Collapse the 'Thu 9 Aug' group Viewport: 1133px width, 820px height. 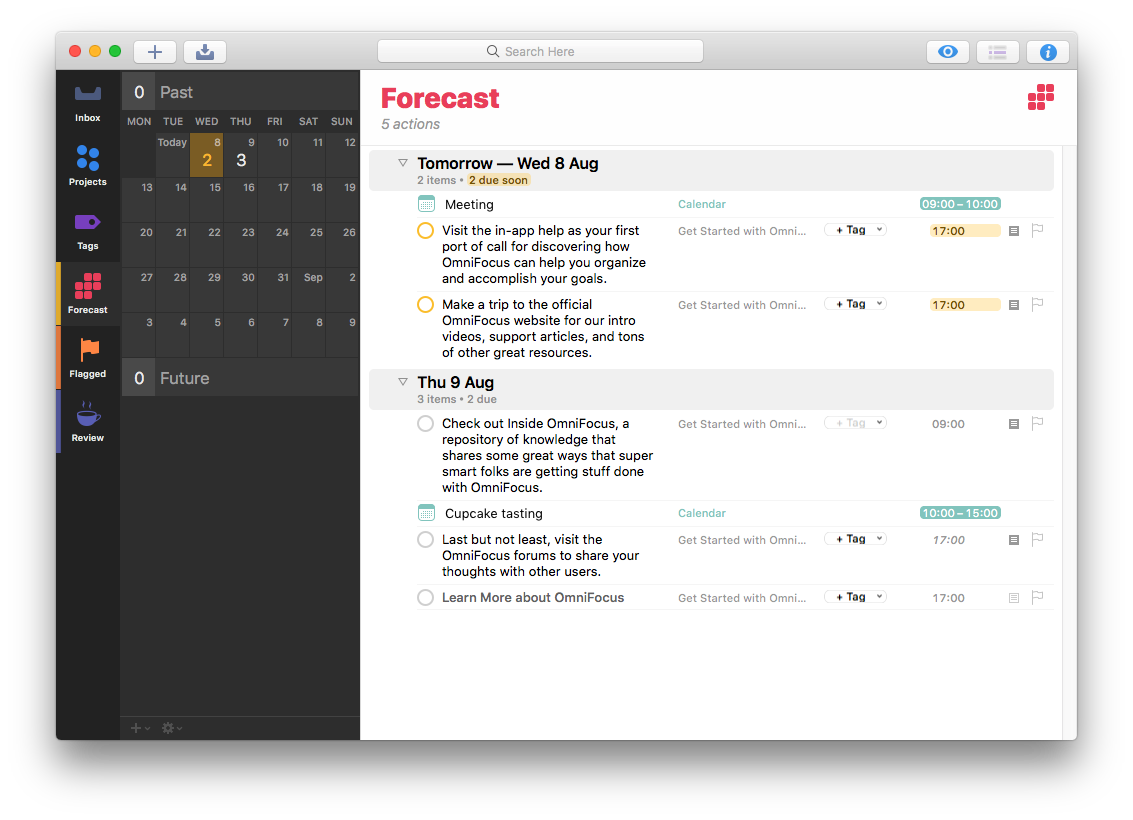click(x=403, y=382)
